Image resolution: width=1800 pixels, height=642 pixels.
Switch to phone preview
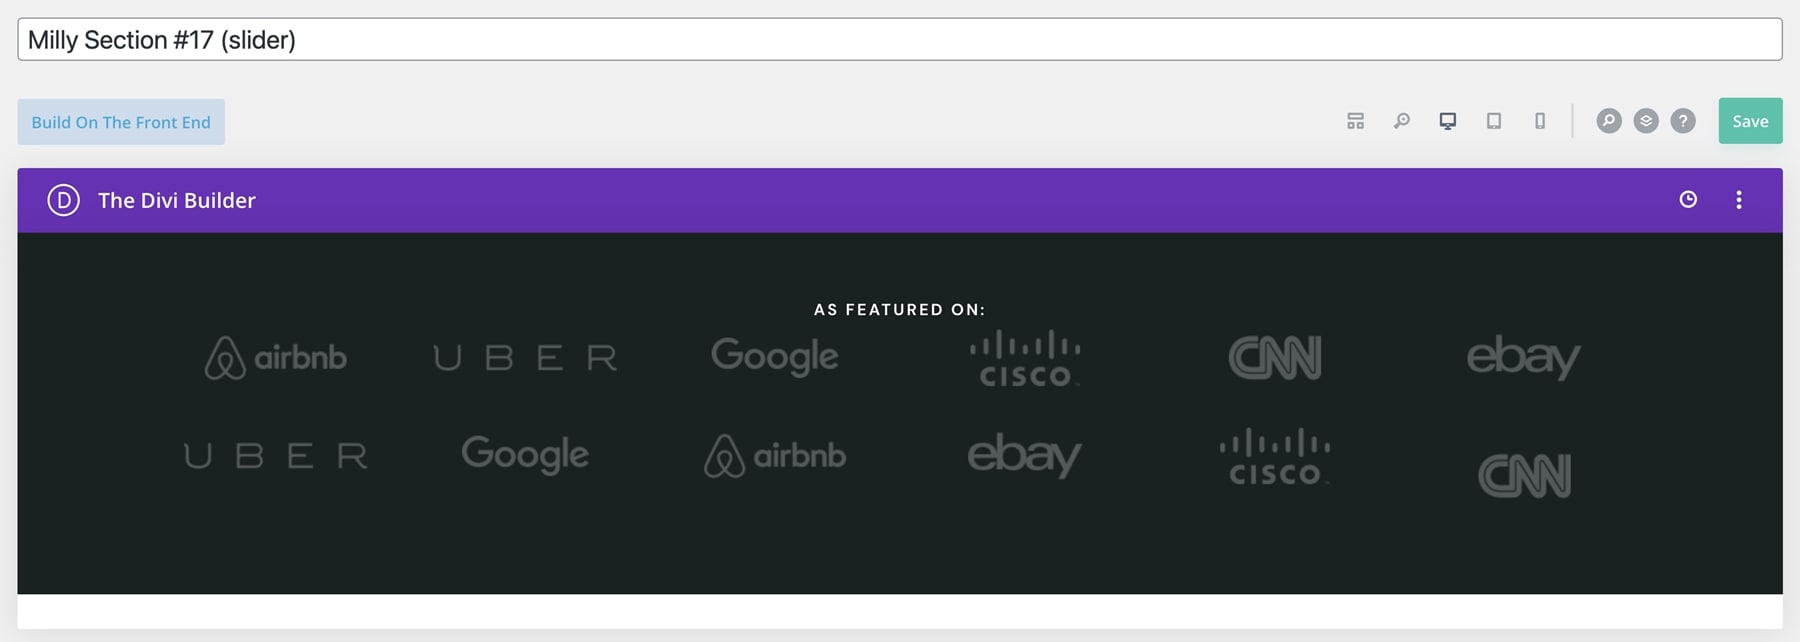click(x=1540, y=121)
